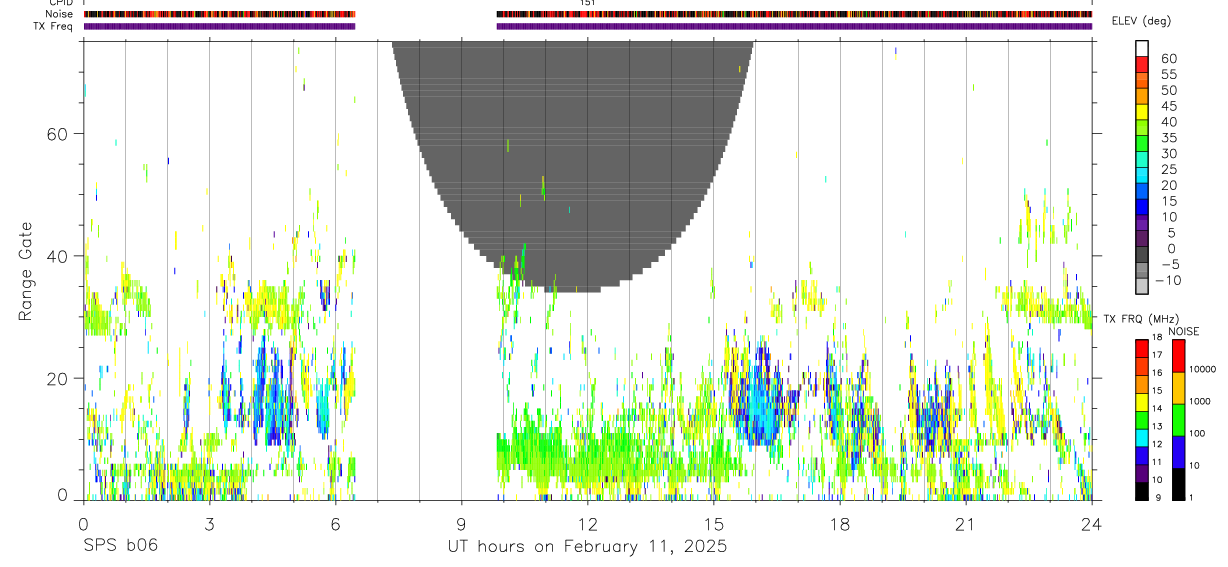
Task: Select the white top swatch of elevation colorbar
Action: [1142, 48]
